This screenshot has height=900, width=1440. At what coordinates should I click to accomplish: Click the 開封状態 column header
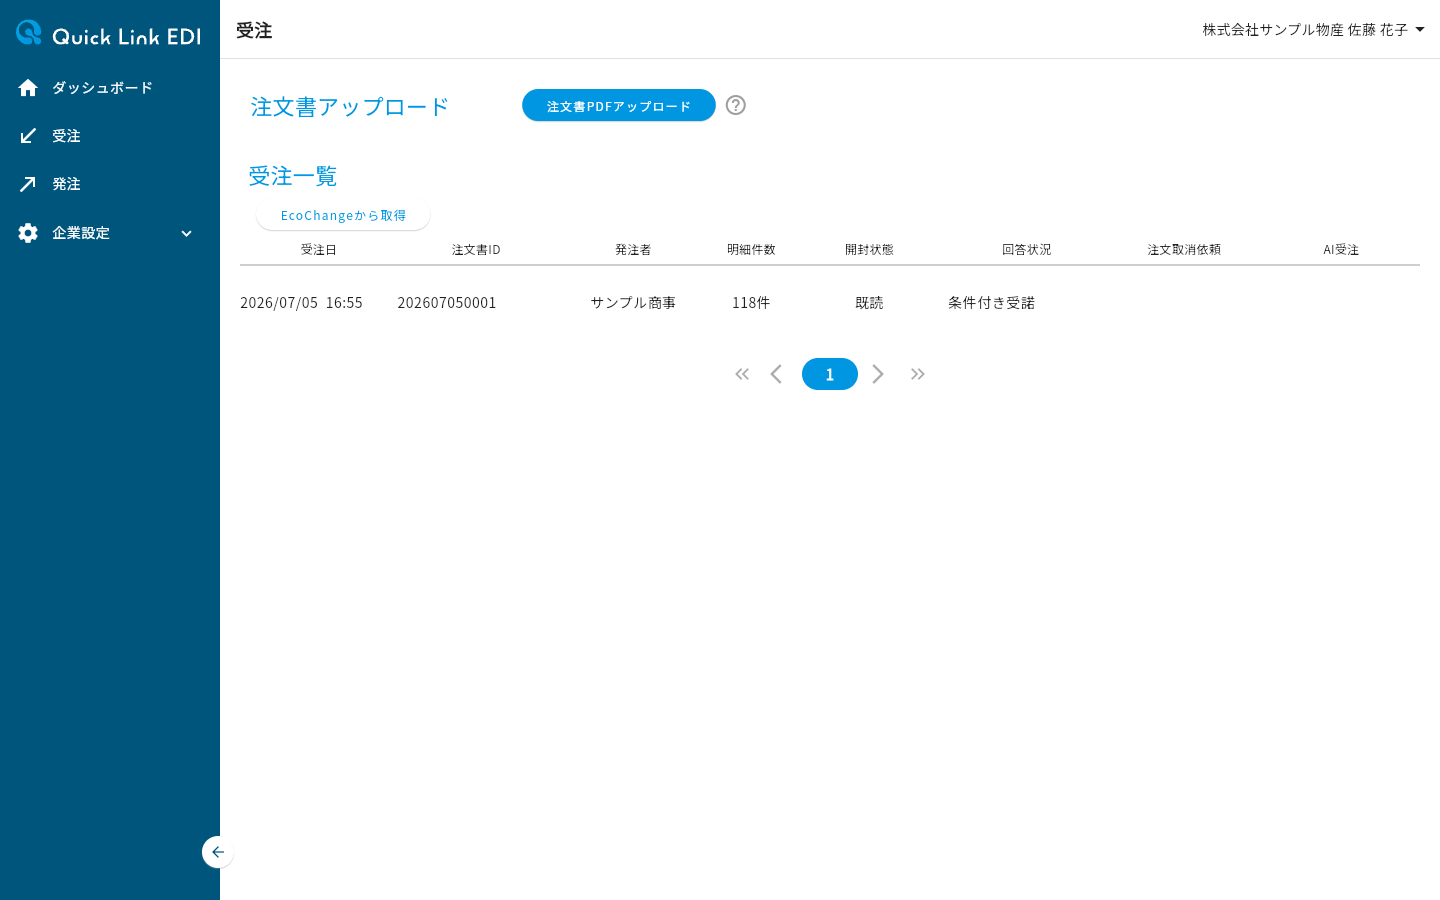tap(869, 250)
